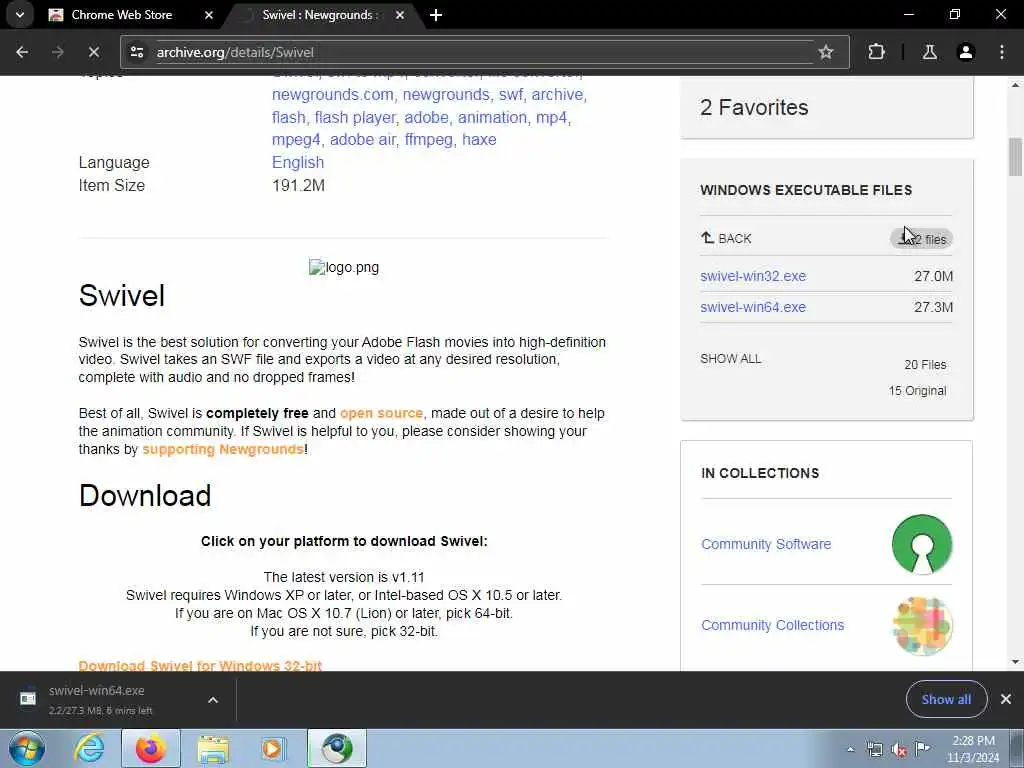The width and height of the screenshot is (1024, 768).
Task: Show hidden system tray icons arrow
Action: point(850,749)
